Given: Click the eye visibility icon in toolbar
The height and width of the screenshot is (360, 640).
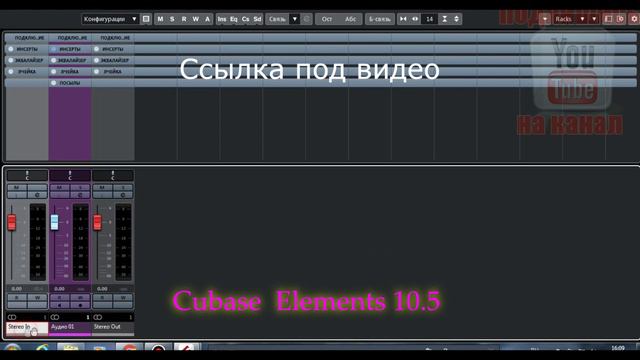Looking at the screenshot, I should tap(415, 19).
